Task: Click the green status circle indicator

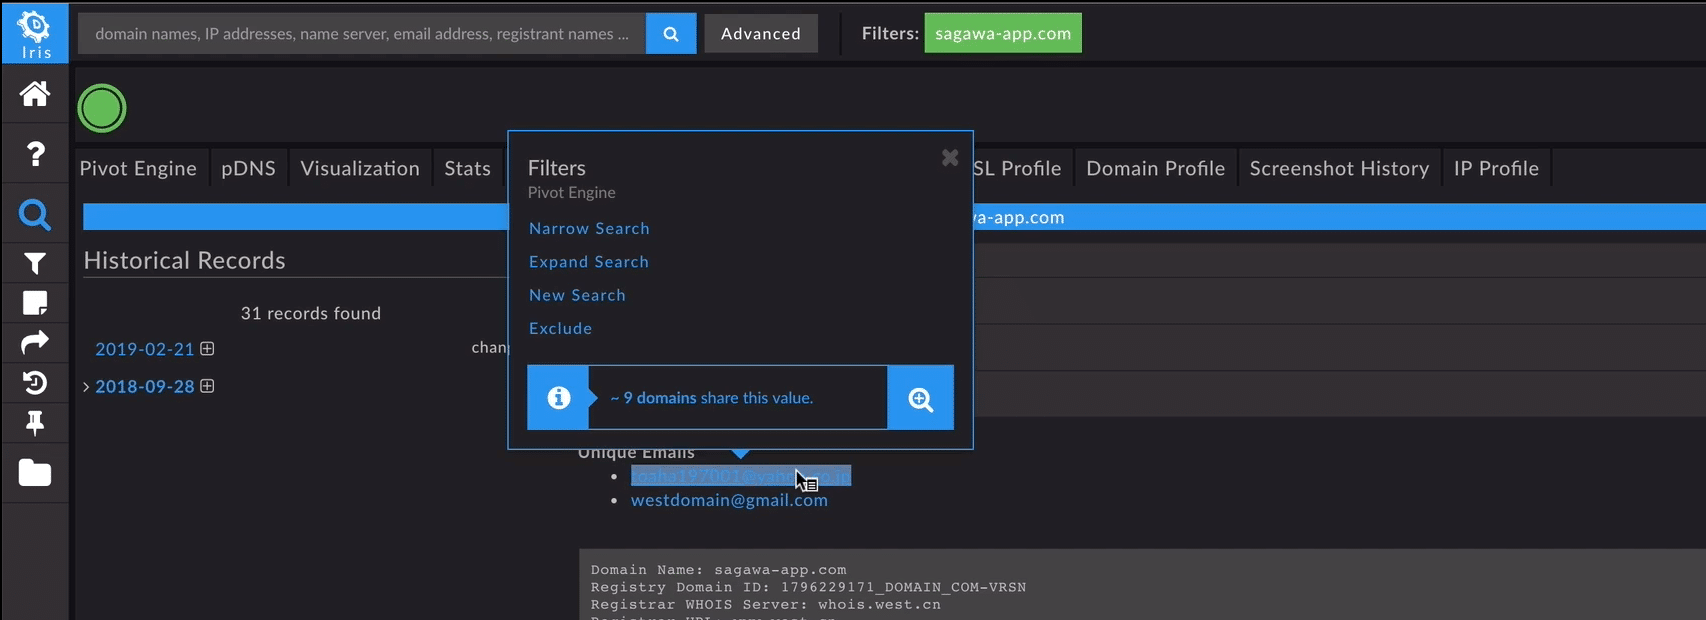Action: click(102, 108)
